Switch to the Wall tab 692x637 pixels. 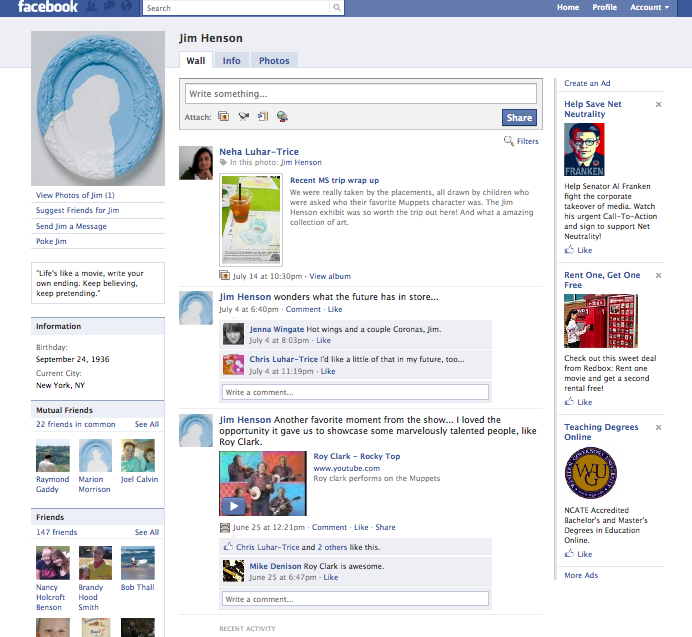[196, 60]
